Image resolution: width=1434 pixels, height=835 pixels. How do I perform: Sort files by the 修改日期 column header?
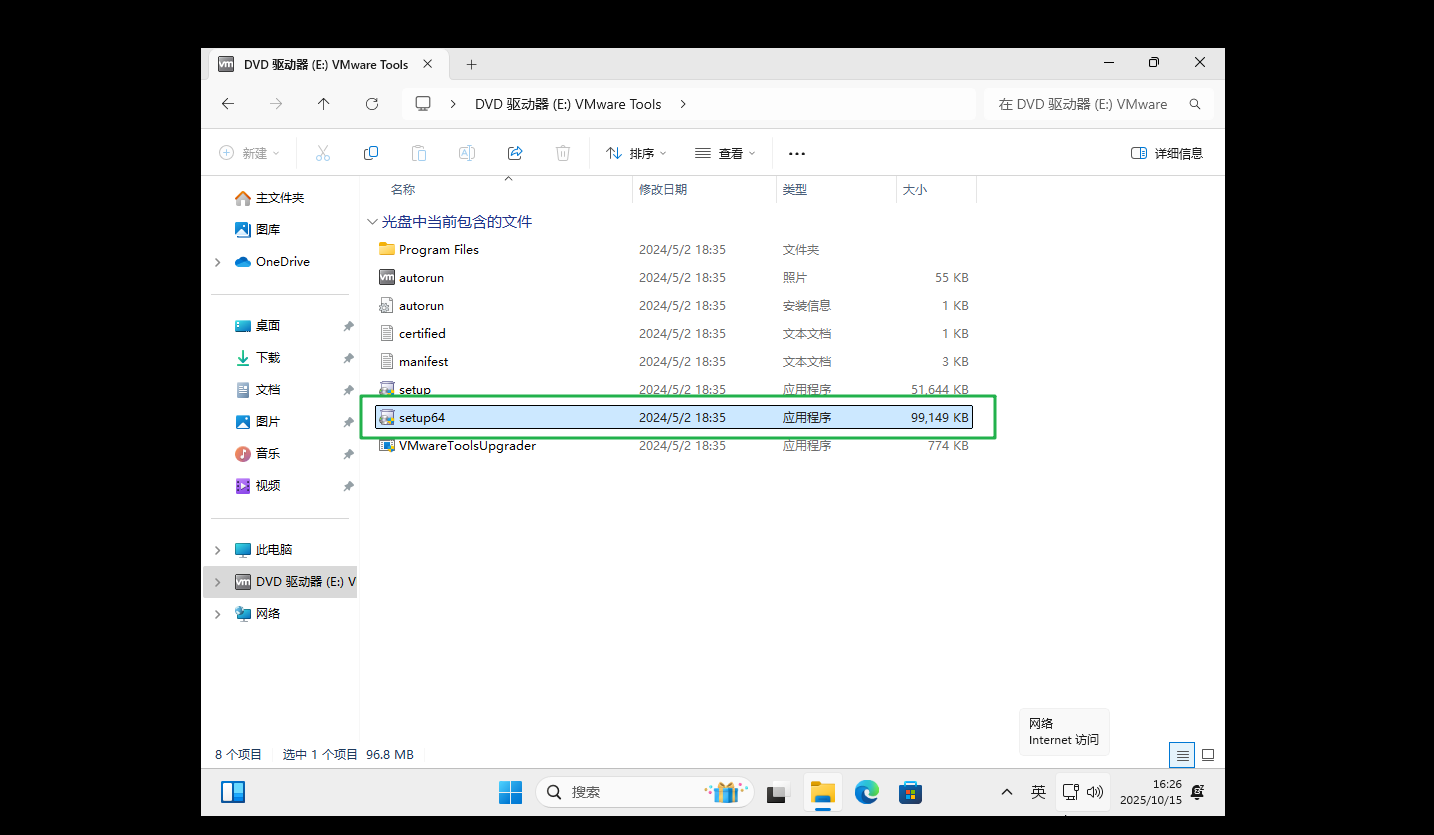pyautogui.click(x=663, y=189)
